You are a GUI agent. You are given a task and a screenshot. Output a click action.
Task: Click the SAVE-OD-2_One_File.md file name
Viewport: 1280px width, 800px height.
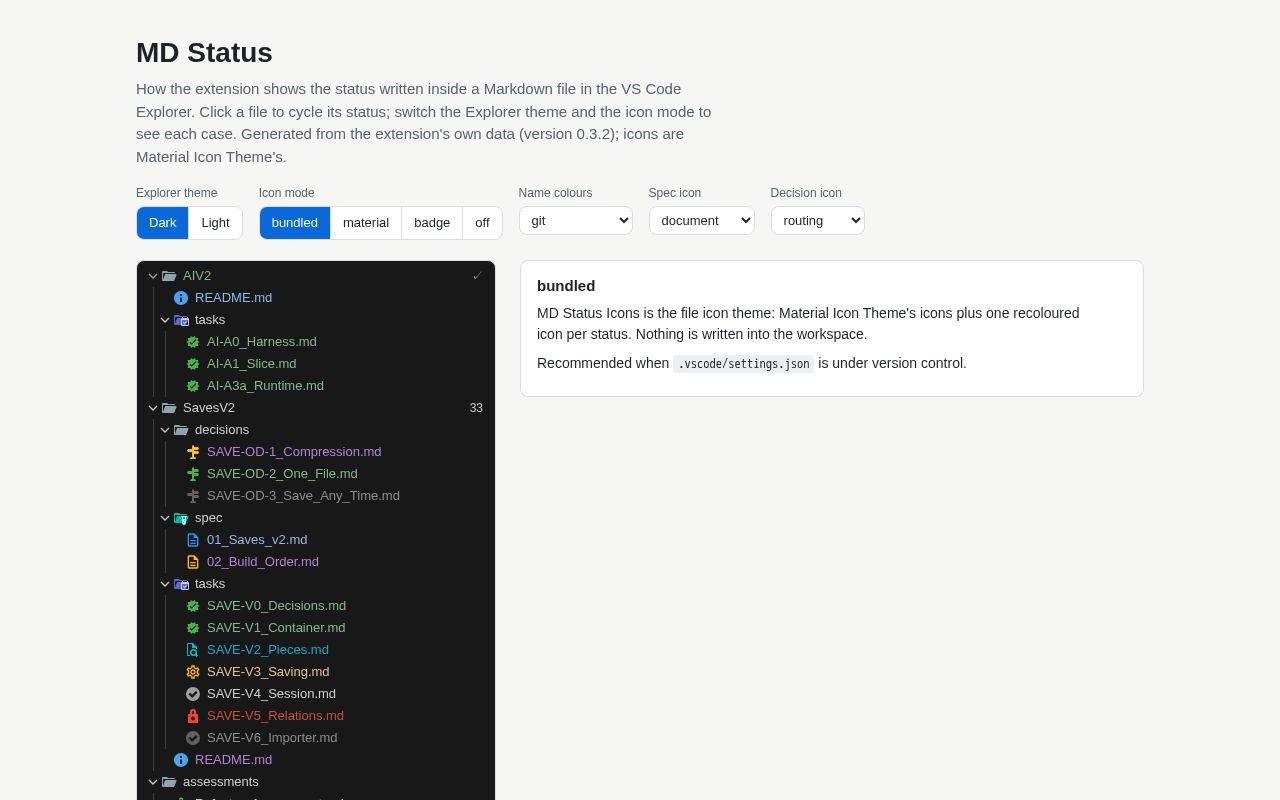[x=282, y=474]
